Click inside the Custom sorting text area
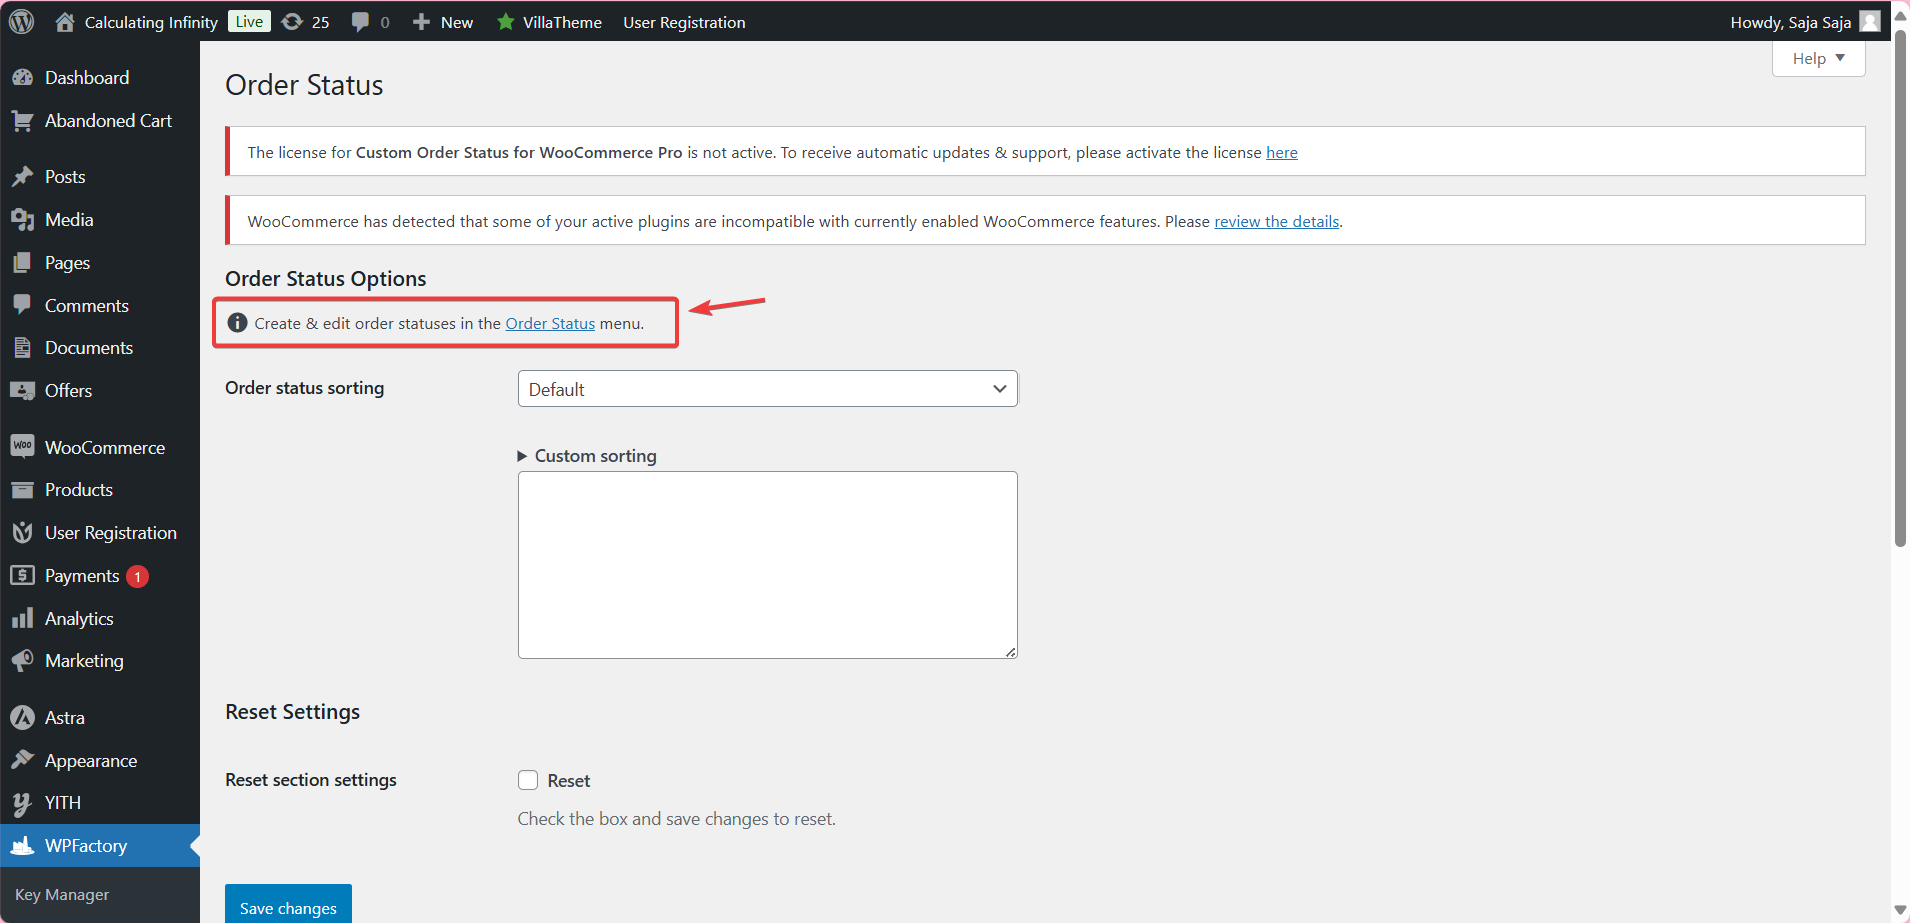1910x923 pixels. coord(766,565)
